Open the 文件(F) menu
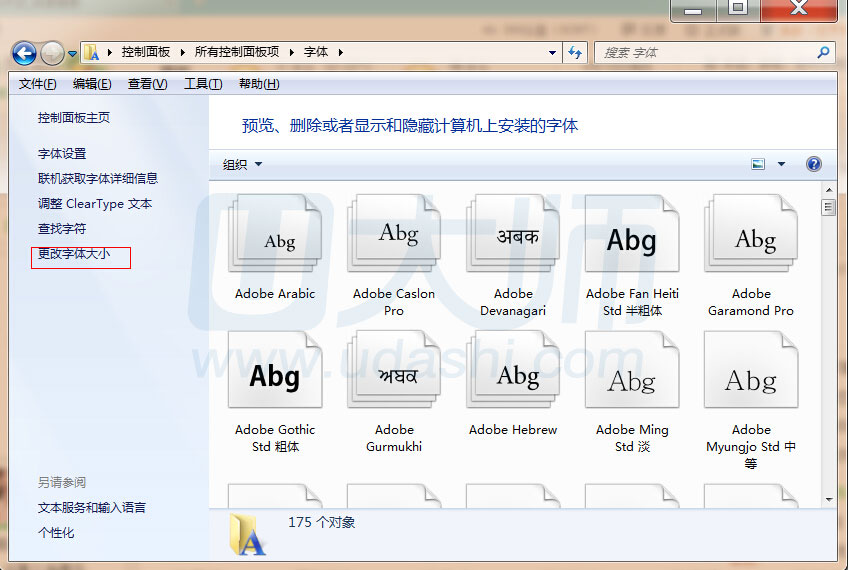848x570 pixels. tap(38, 84)
